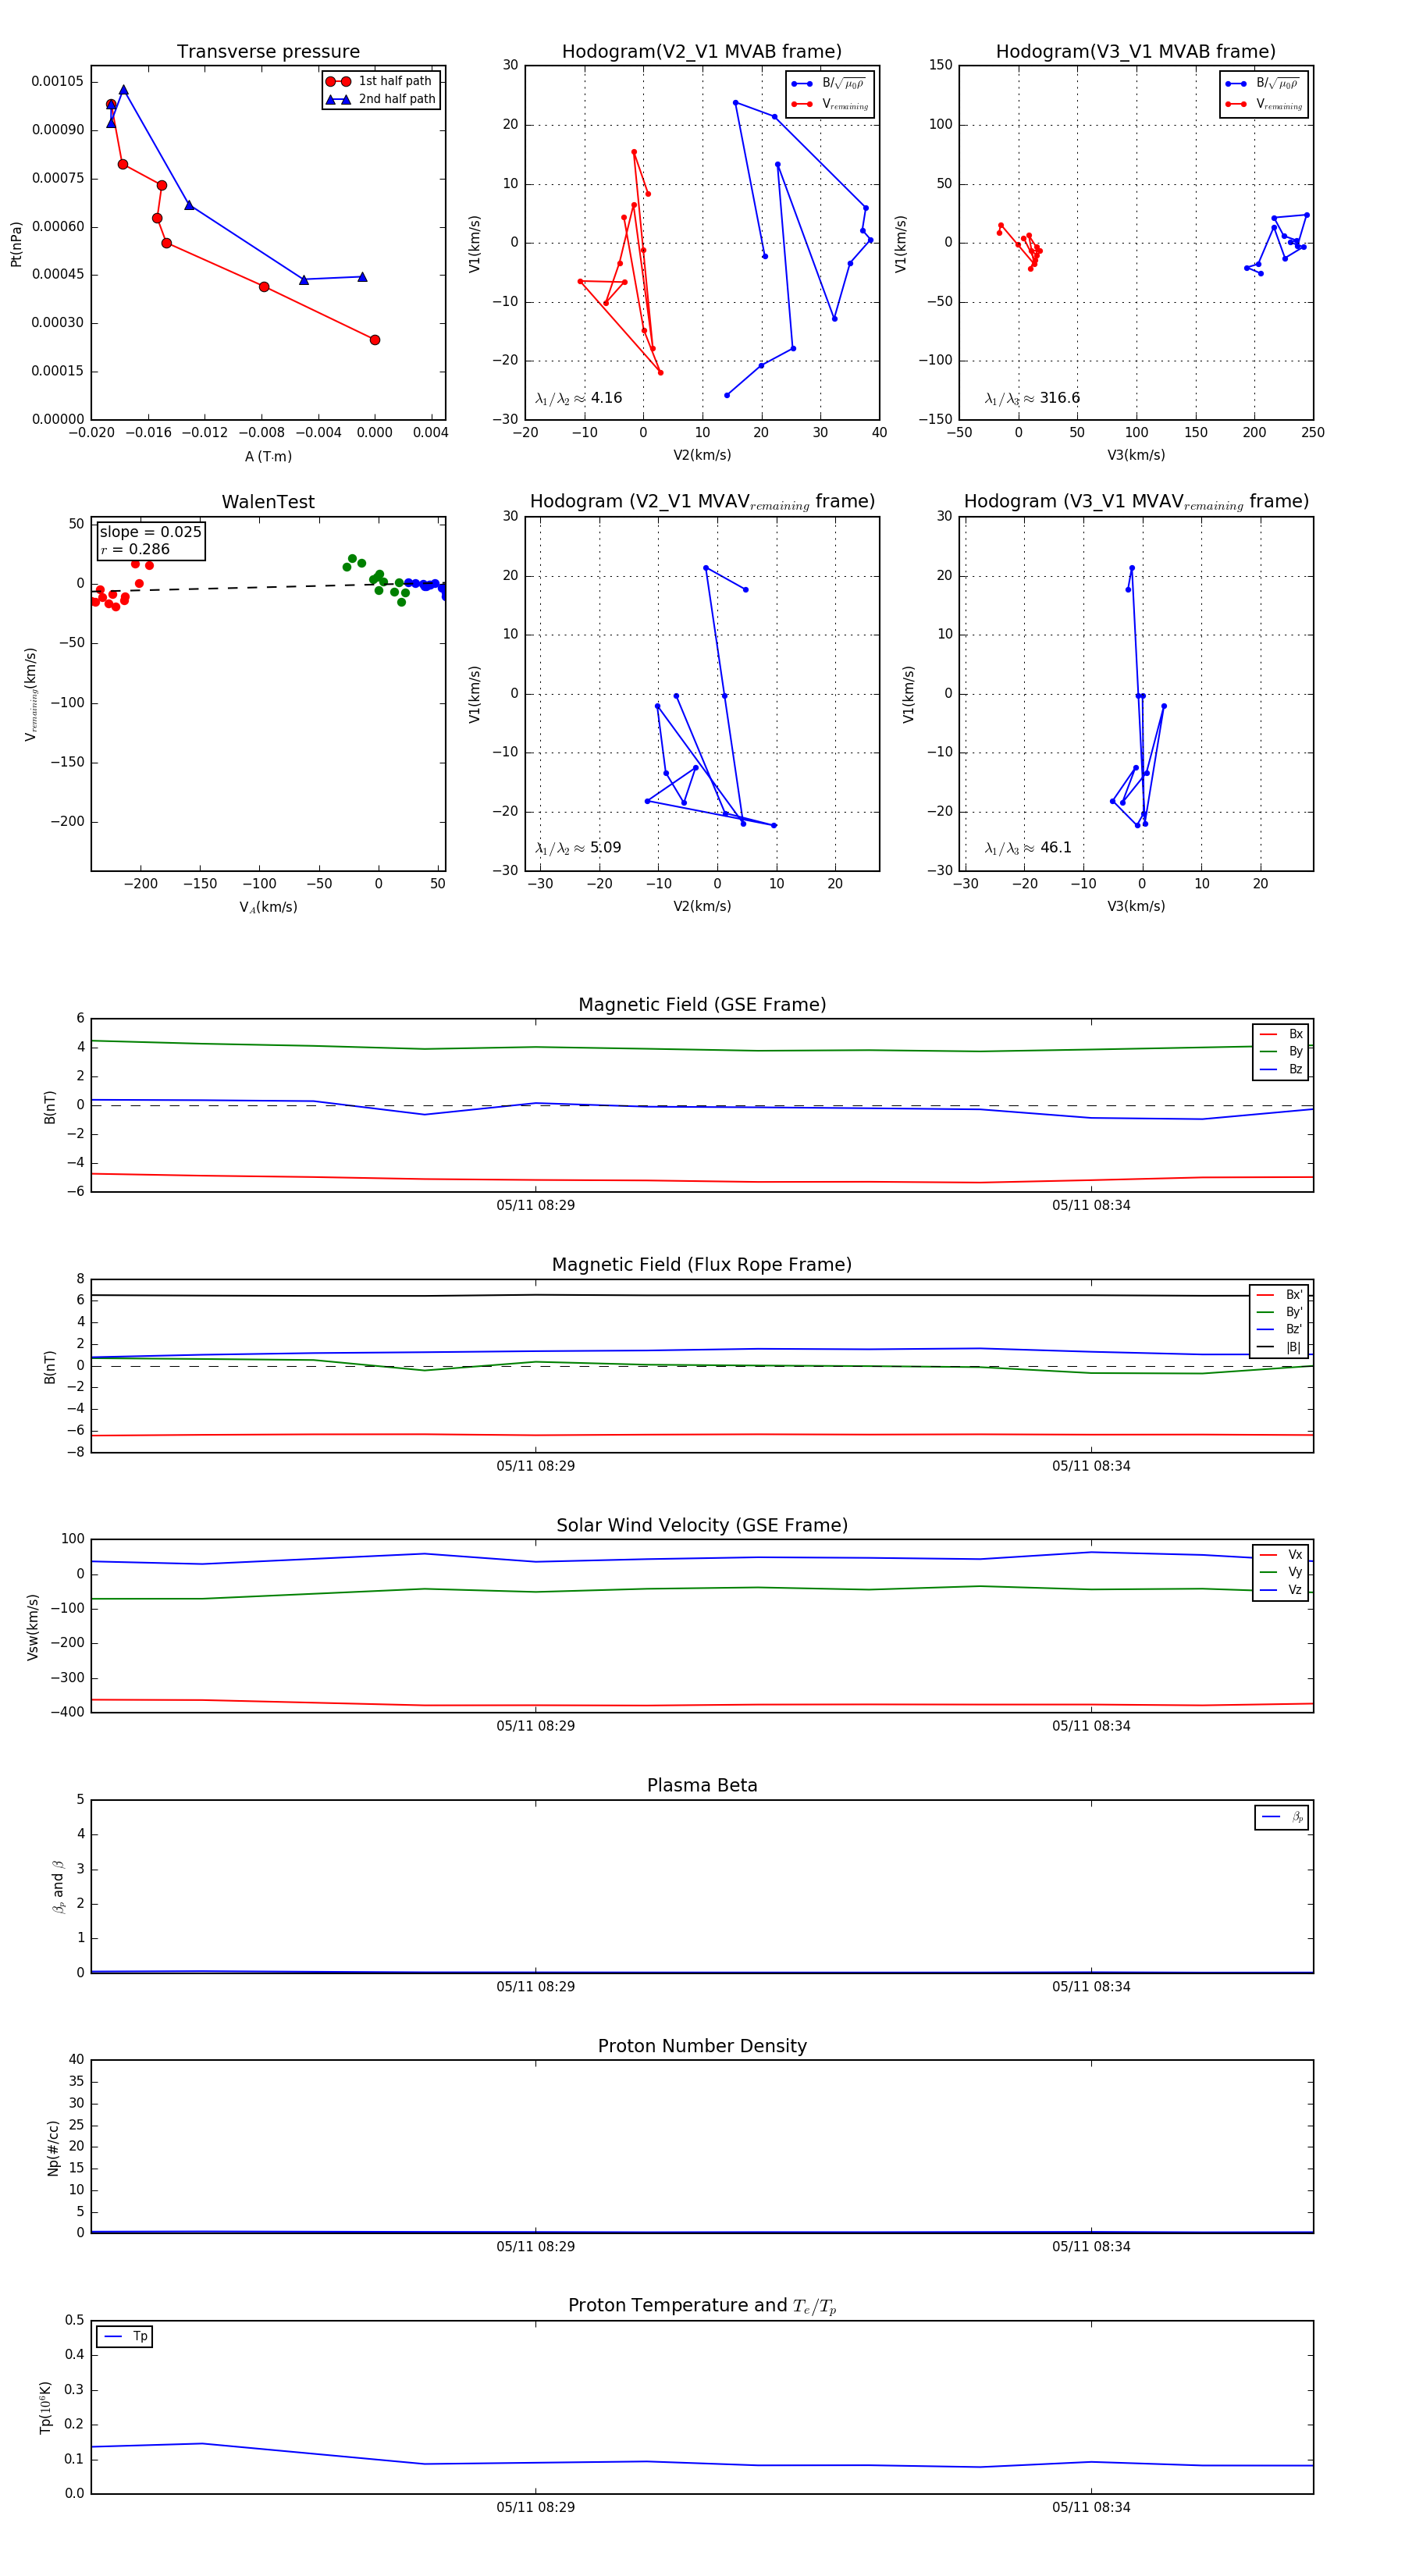1405x2576 pixels.
Task: Select the Vx legend entry in solar wind plot
Action: [1281, 1555]
